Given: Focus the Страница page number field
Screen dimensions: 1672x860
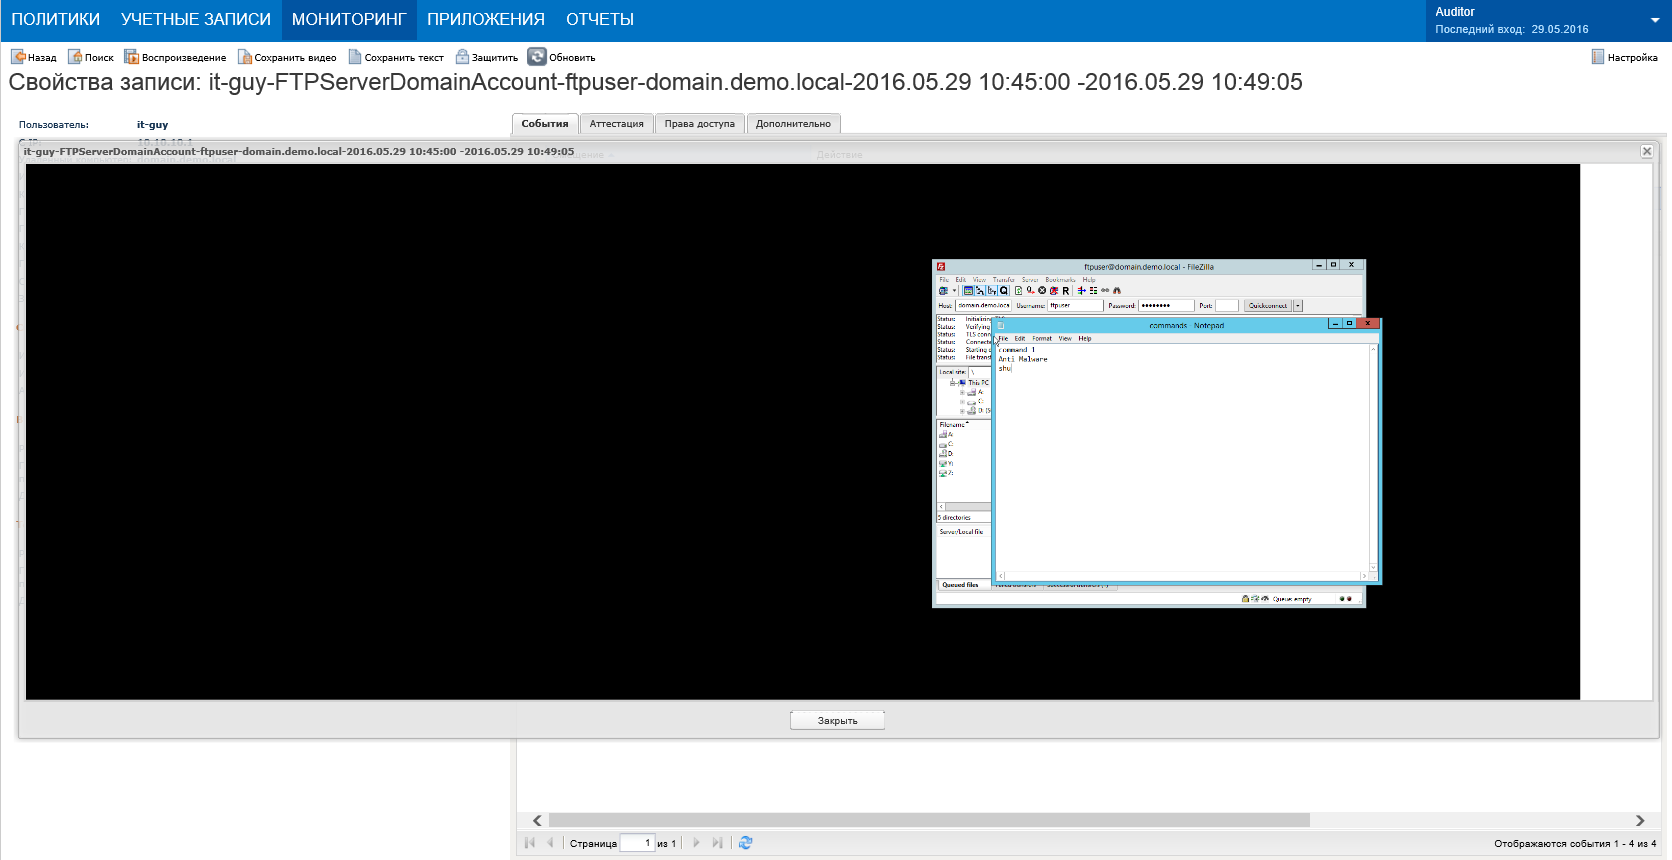Looking at the screenshot, I should pyautogui.click(x=638, y=843).
